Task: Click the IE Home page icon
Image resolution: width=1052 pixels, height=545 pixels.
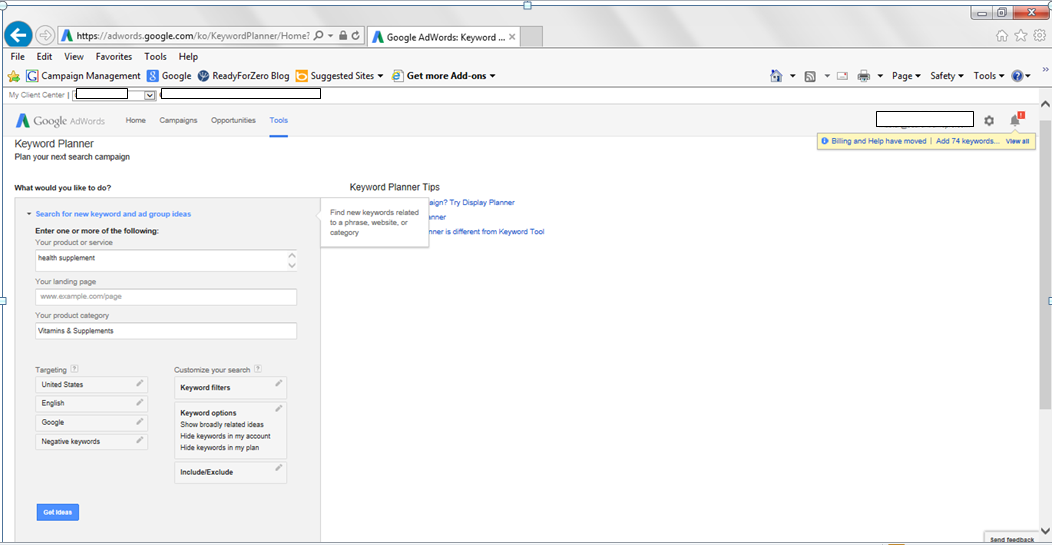Action: pos(776,76)
